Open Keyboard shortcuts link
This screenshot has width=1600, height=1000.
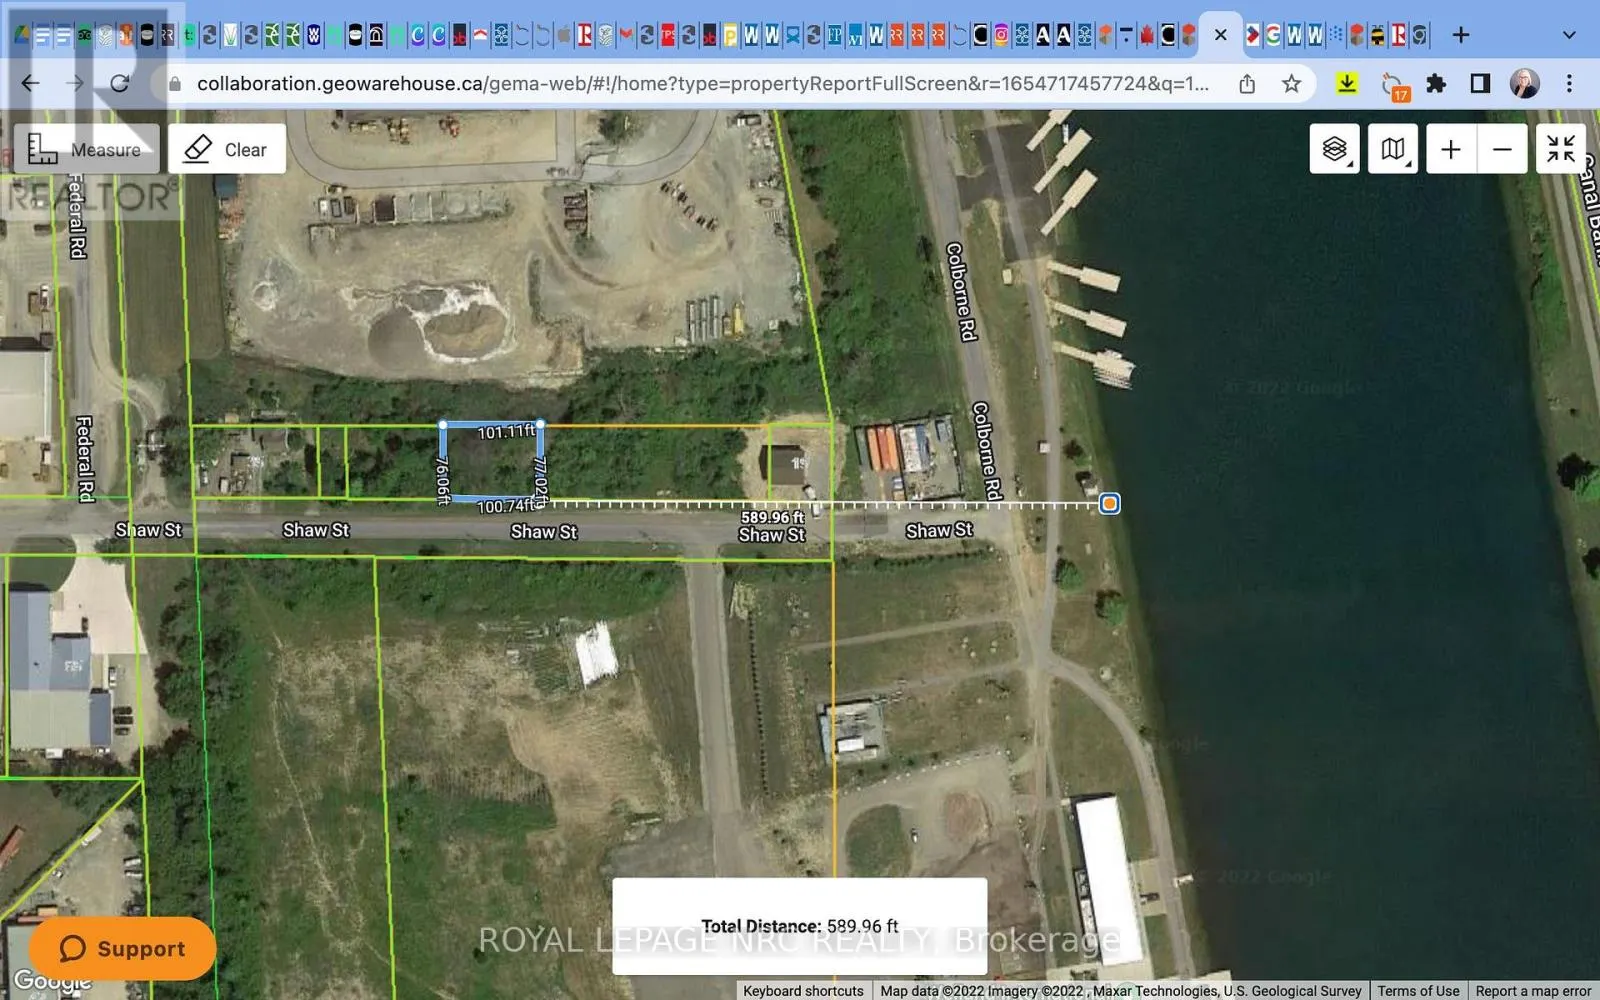coord(803,990)
